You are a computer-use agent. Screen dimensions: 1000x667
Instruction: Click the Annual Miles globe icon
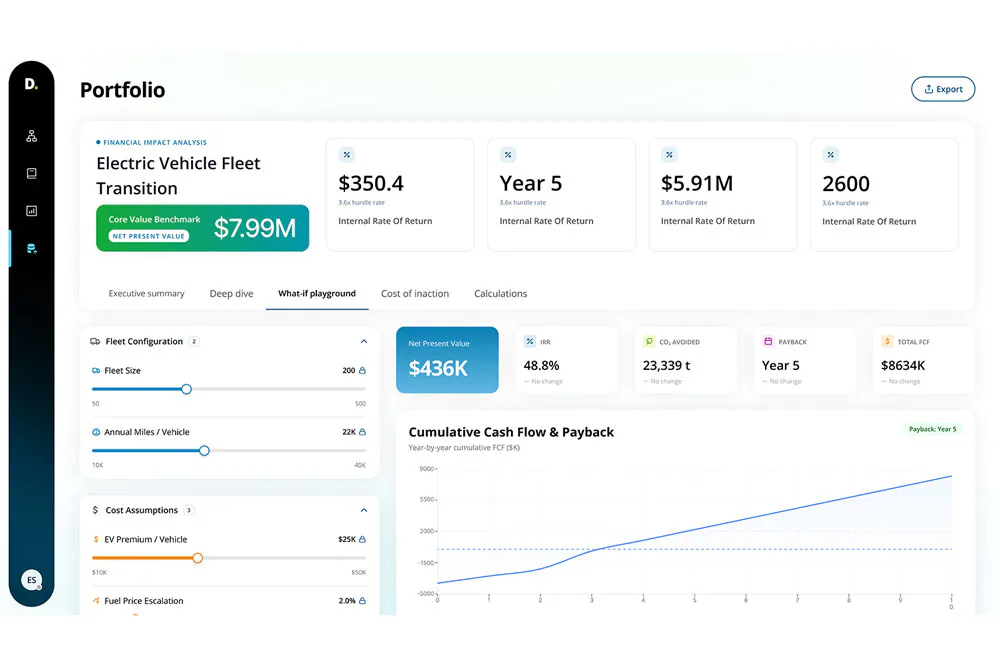(96, 432)
